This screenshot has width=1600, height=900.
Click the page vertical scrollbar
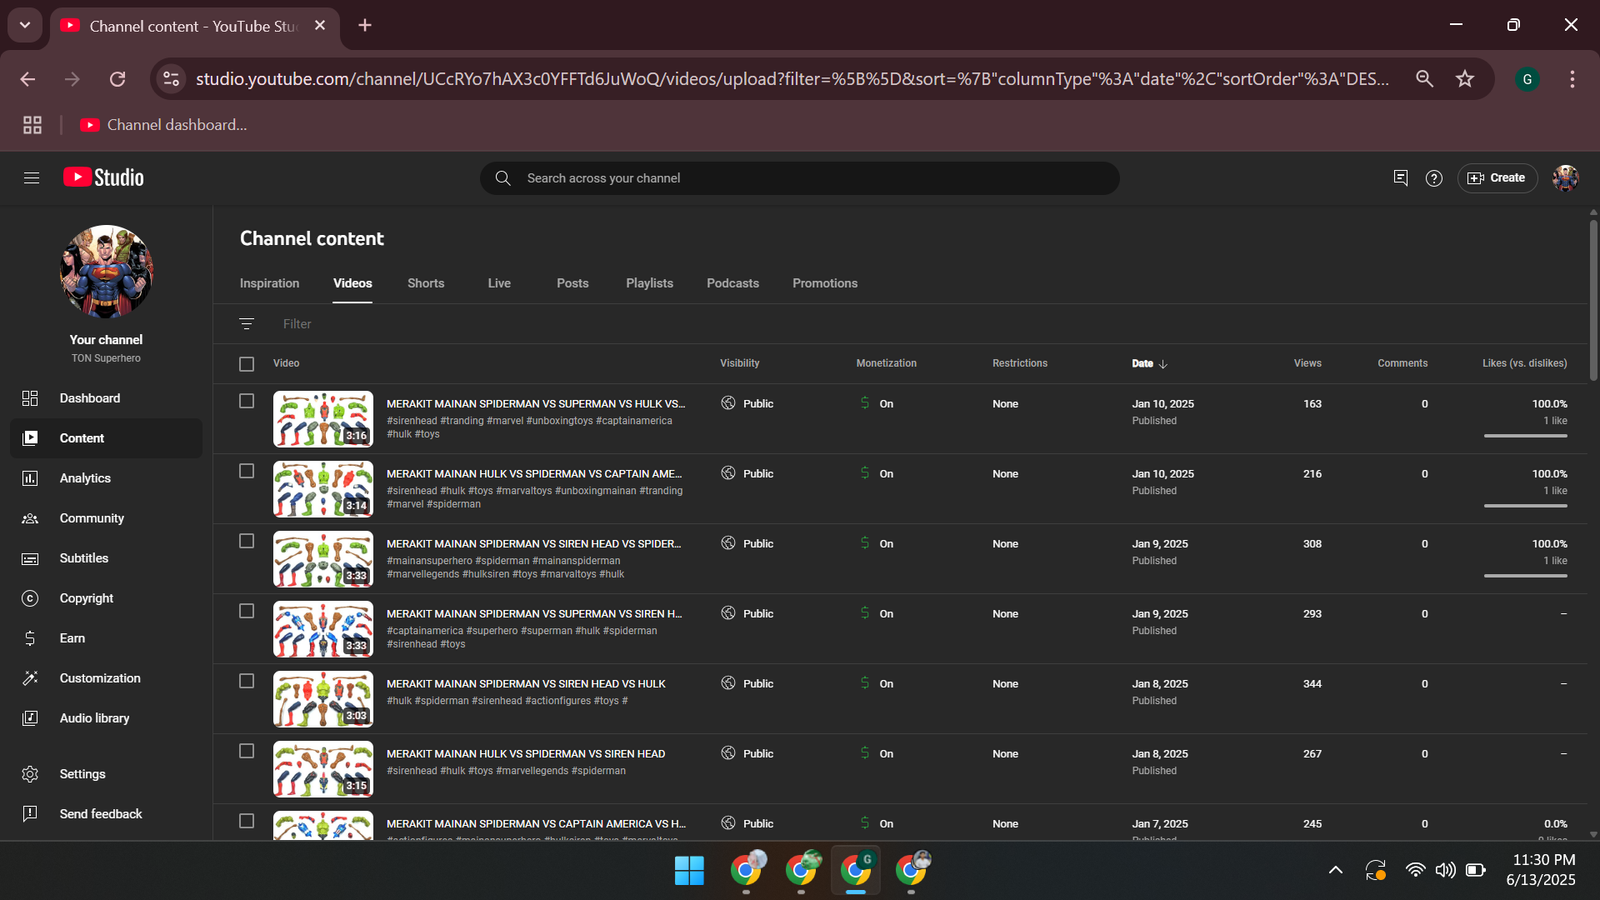click(x=1593, y=300)
